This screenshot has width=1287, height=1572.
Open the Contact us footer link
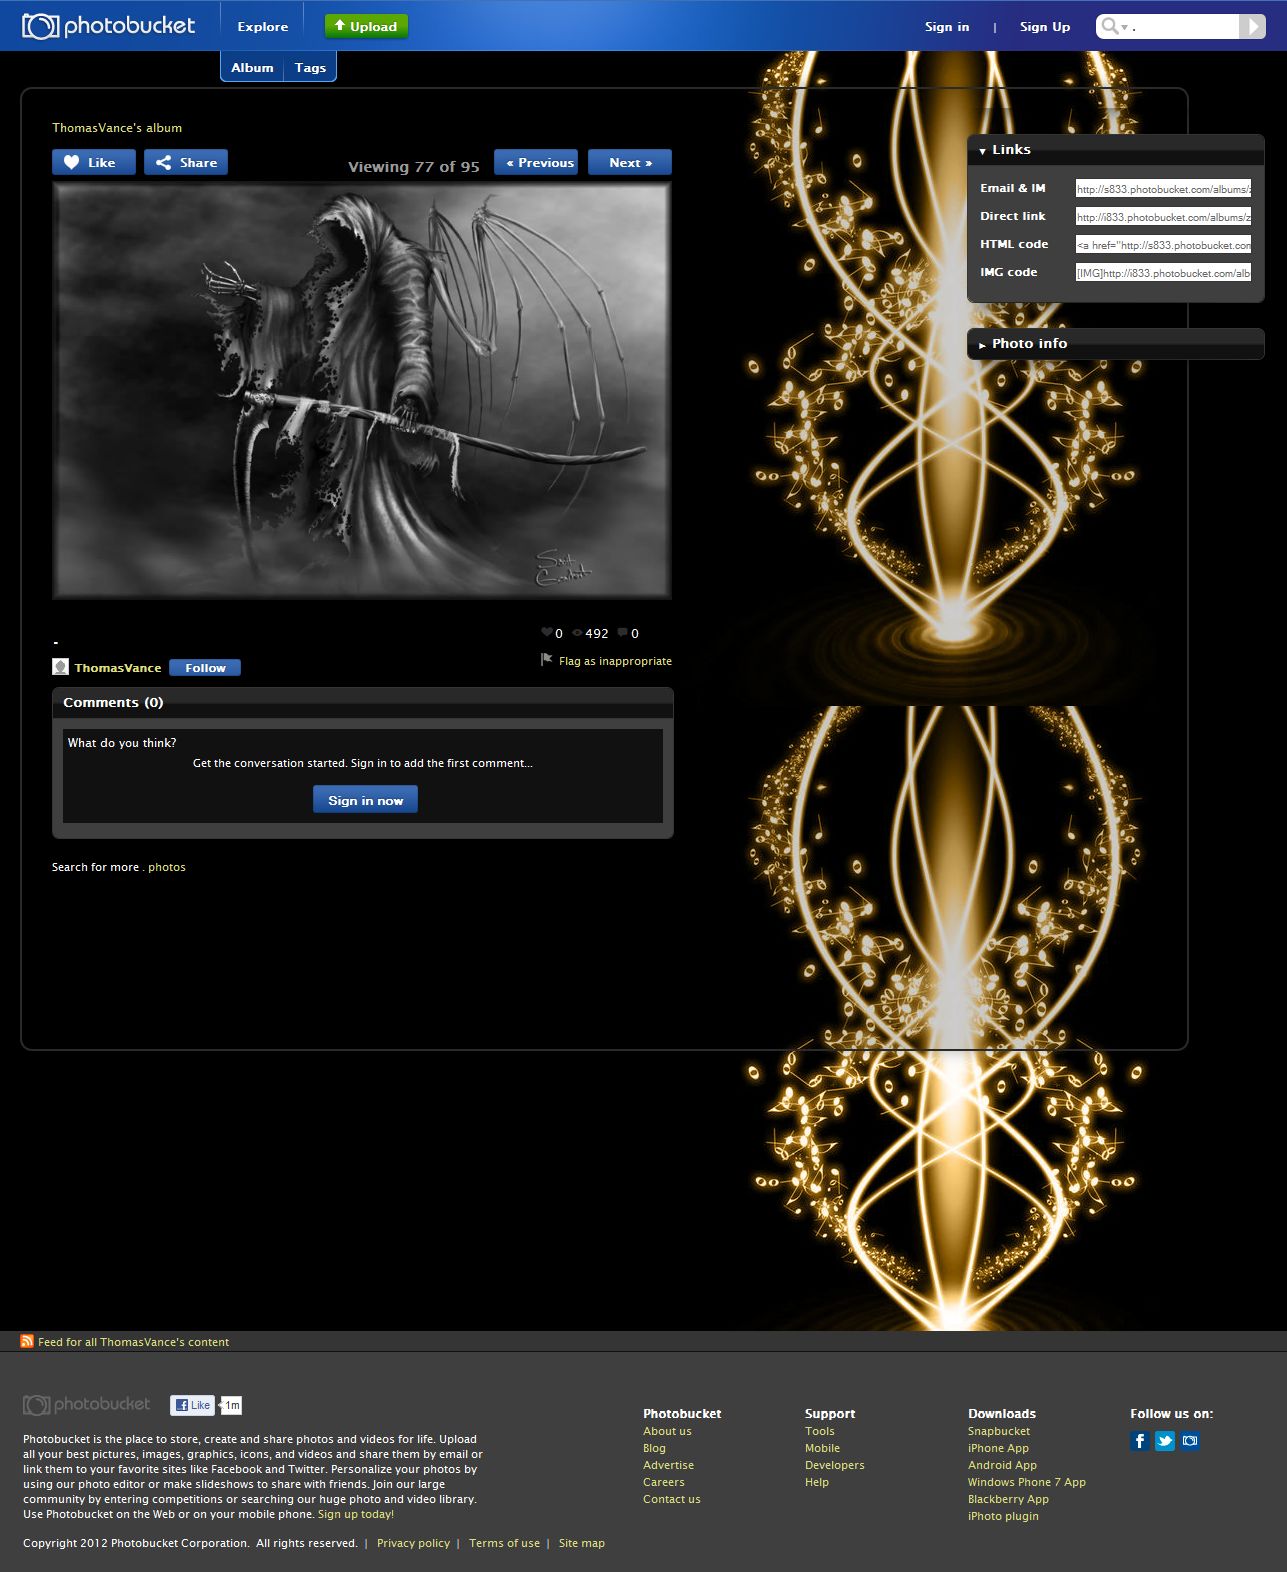pyautogui.click(x=672, y=1499)
